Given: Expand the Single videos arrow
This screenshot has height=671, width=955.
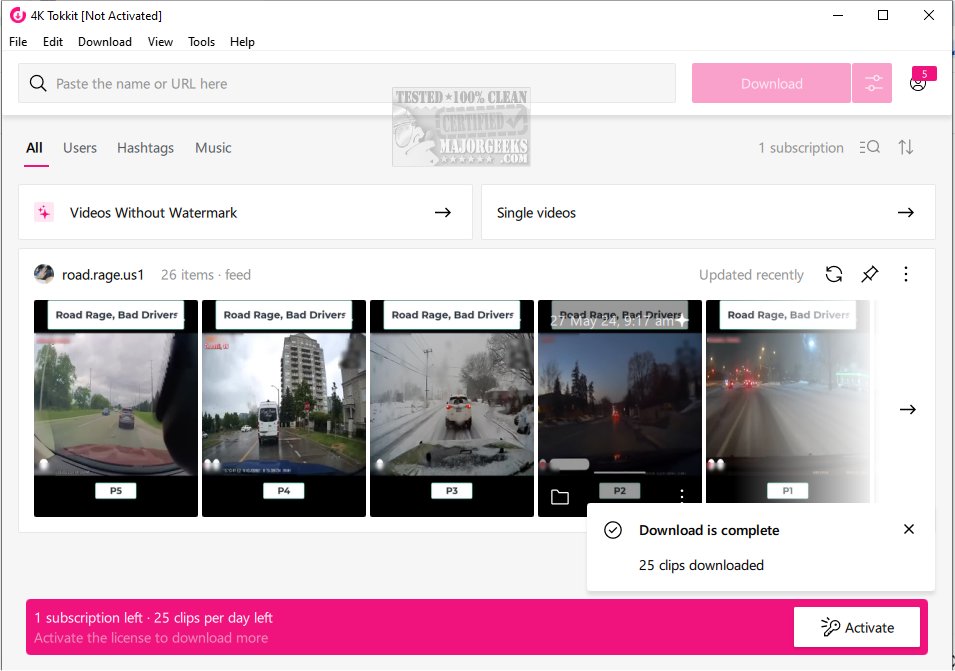Looking at the screenshot, I should 906,213.
